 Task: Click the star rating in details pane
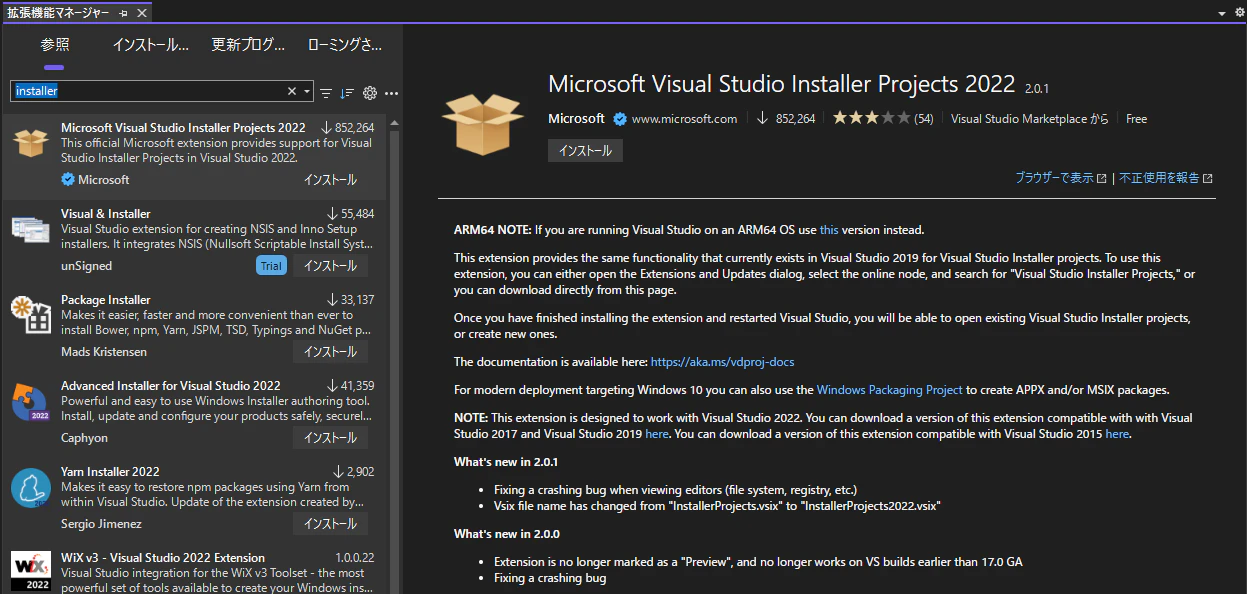[871, 118]
